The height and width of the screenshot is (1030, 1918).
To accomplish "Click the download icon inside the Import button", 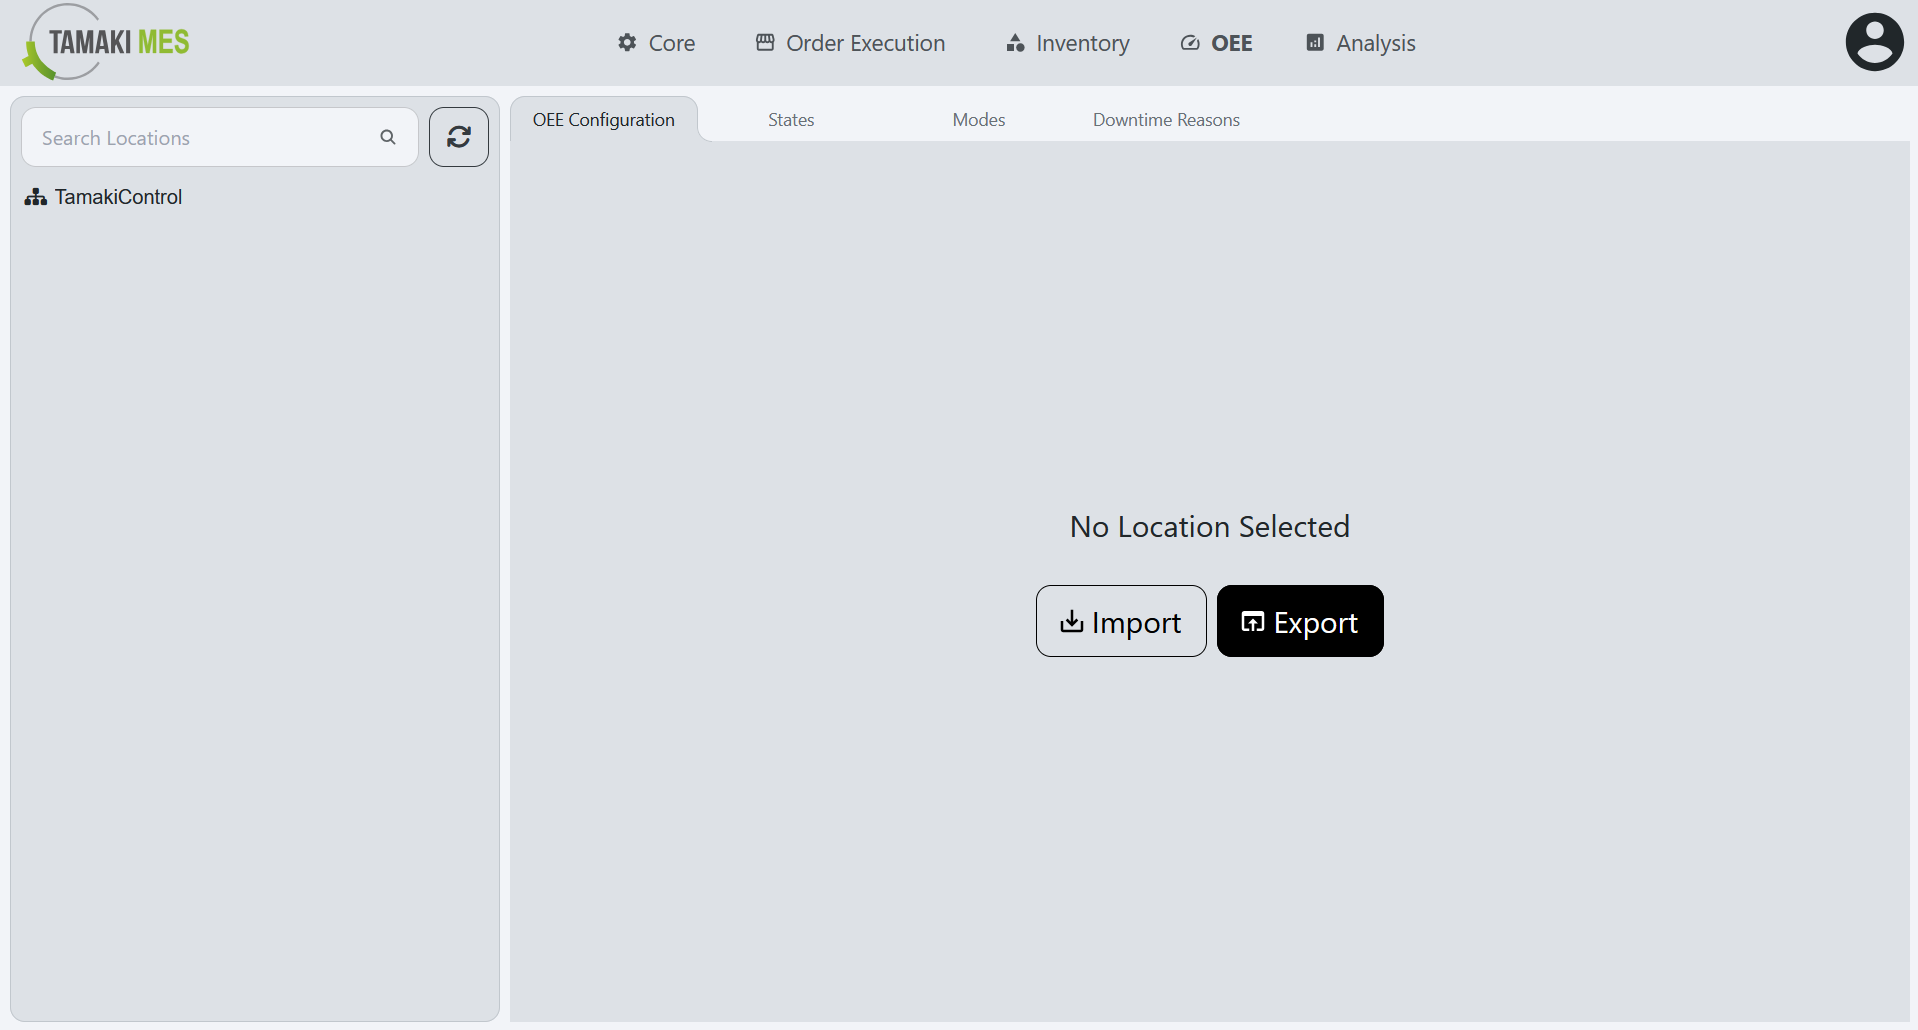I will point(1071,621).
